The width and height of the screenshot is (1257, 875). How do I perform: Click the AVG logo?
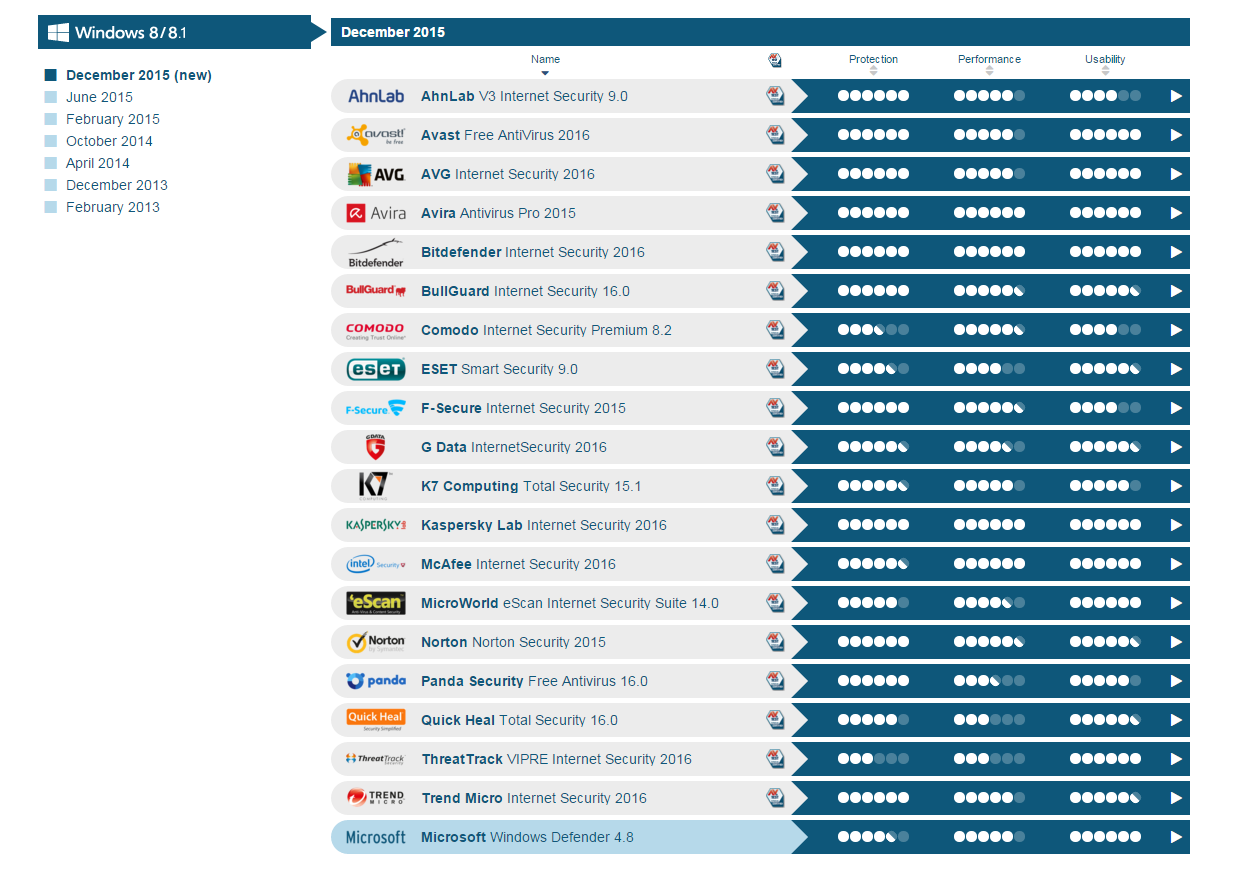[x=375, y=174]
